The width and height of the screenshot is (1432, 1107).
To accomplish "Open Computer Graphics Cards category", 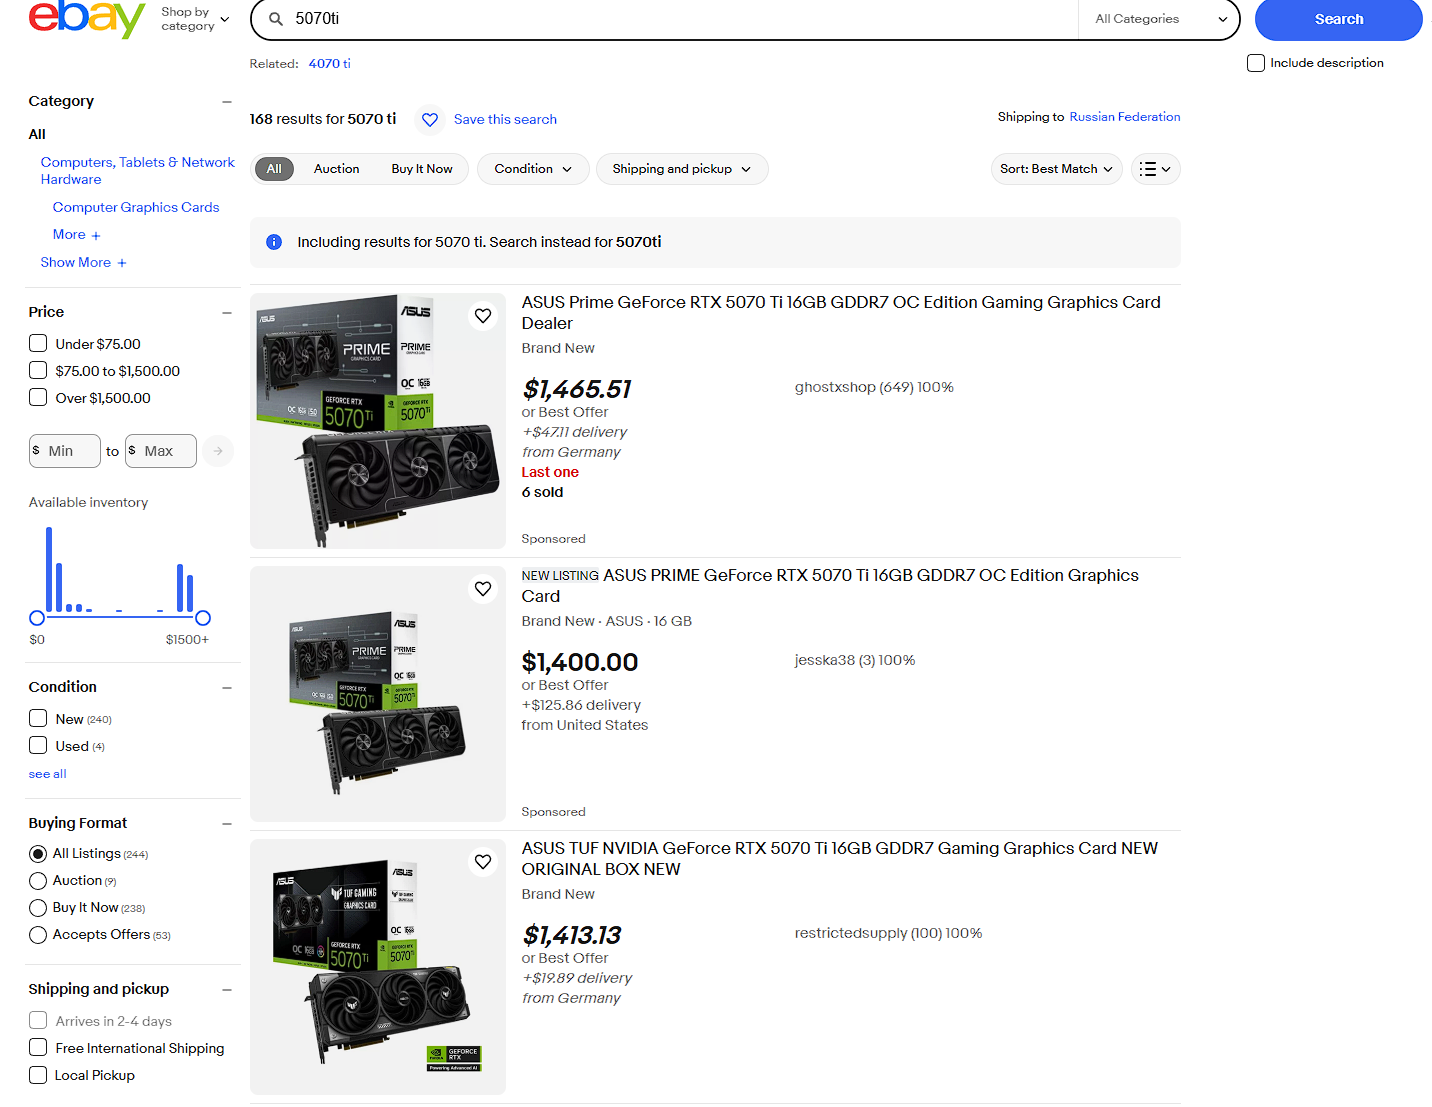I will 136,208.
